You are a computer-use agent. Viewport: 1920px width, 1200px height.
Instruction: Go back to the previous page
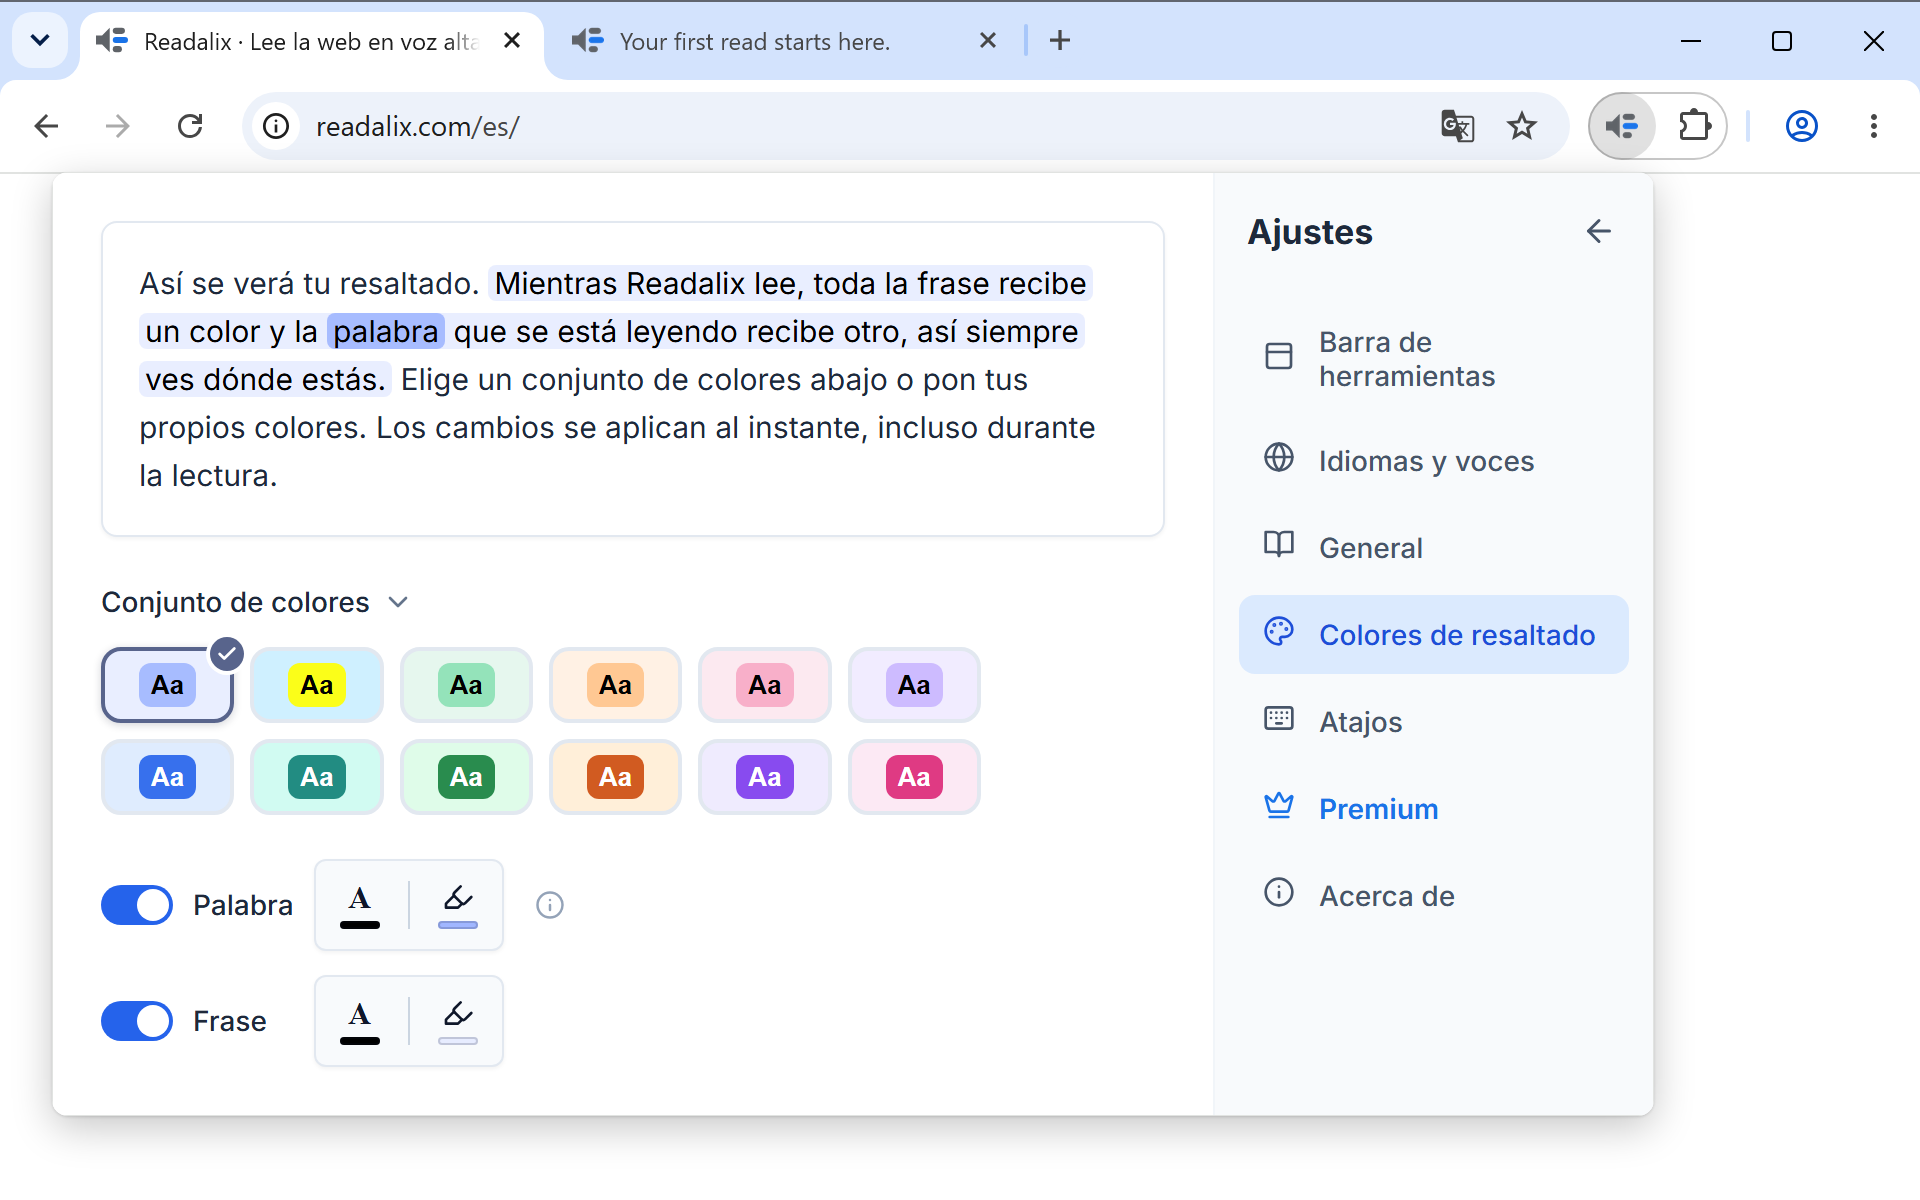[x=46, y=126]
